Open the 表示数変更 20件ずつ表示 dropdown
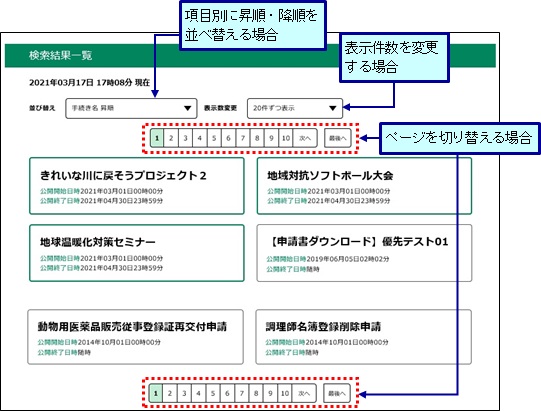Image resolution: width=541 pixels, height=411 pixels. point(295,108)
